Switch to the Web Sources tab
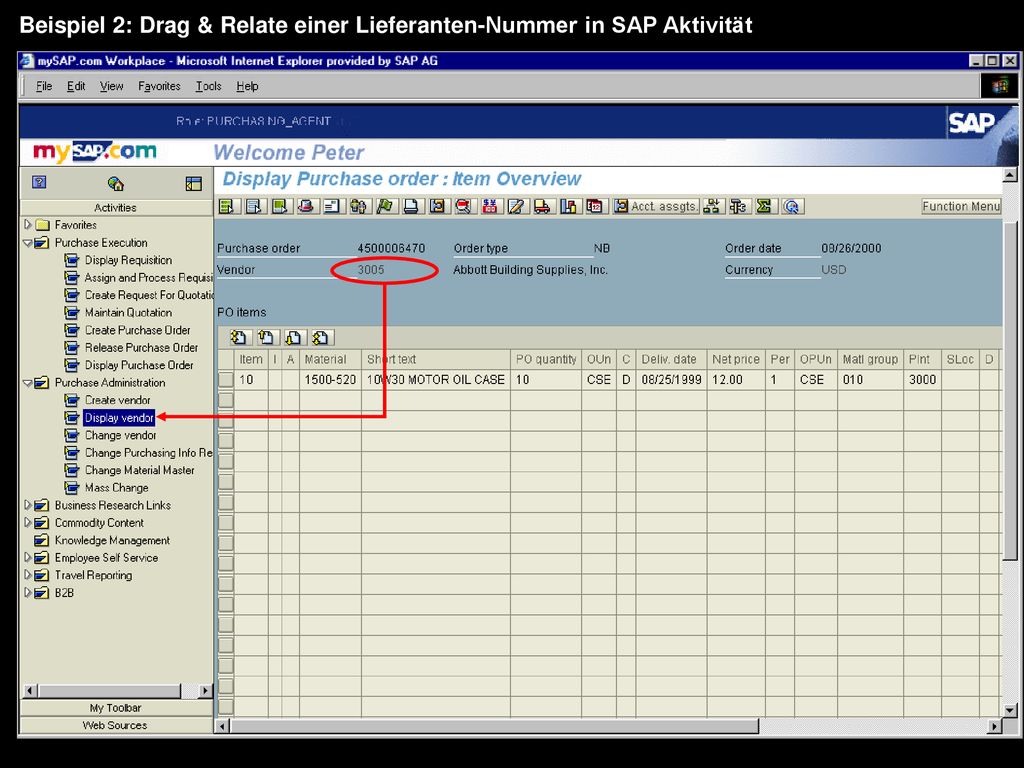1024x768 pixels. (x=116, y=726)
